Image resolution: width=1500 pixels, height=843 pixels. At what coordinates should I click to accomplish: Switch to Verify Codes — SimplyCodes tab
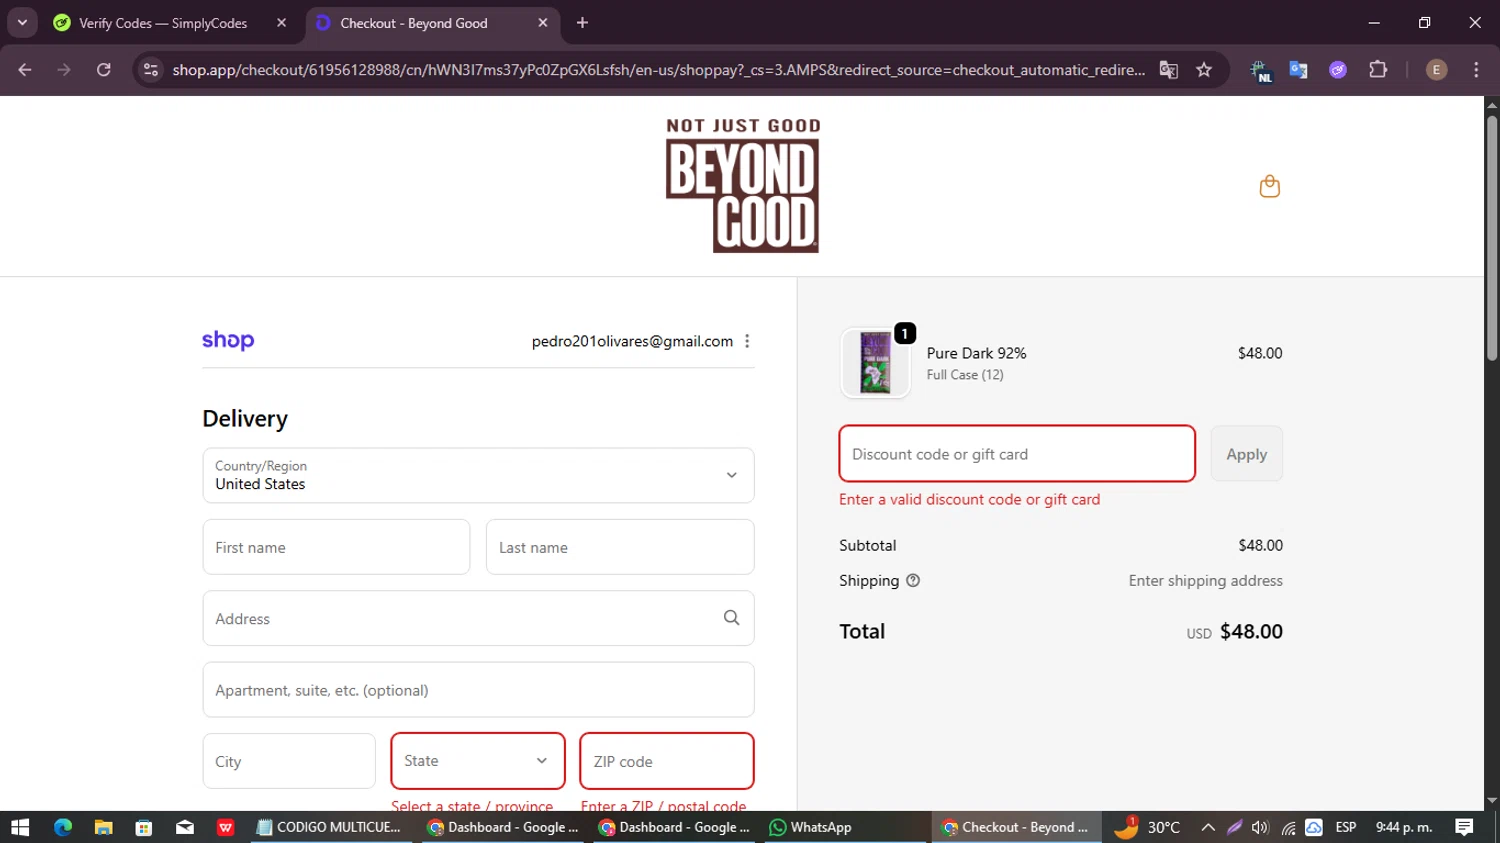(164, 23)
